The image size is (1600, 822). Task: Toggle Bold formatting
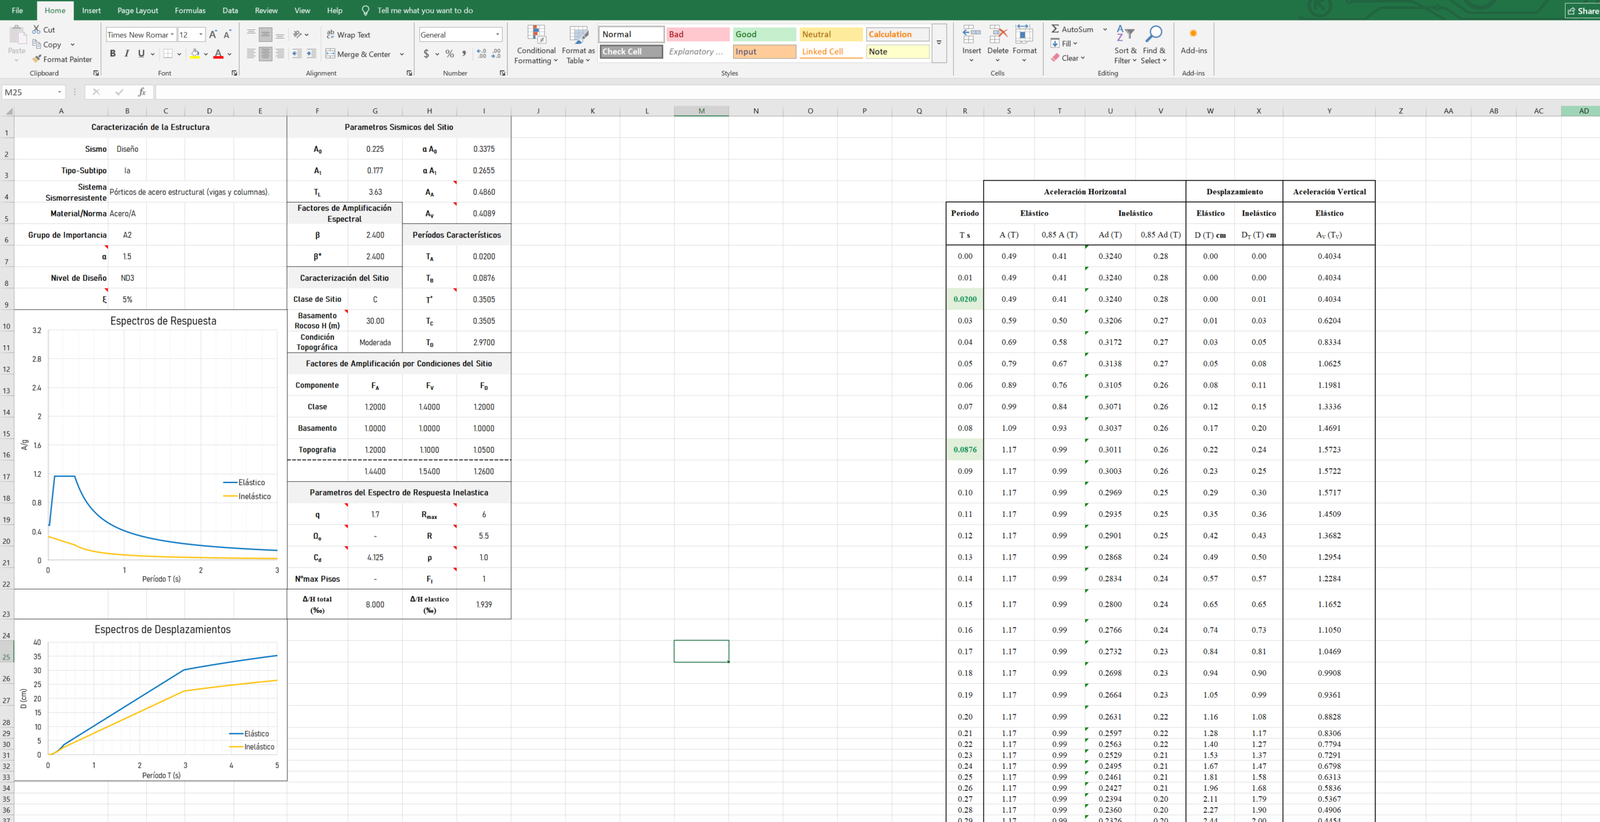pos(112,54)
